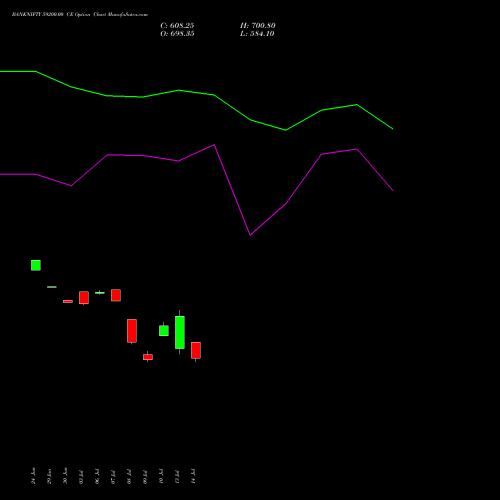This screenshot has width=500, height=500.
Task: Select the red candle above 07 Jul
Action: 116,295
